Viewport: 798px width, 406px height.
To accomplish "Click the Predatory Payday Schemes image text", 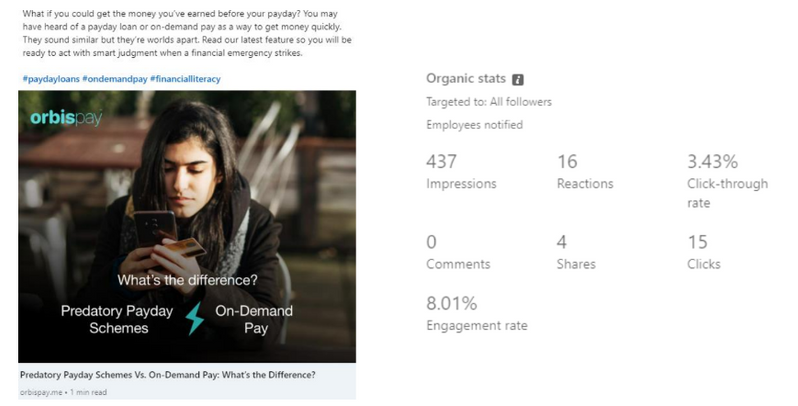I will click(117, 320).
